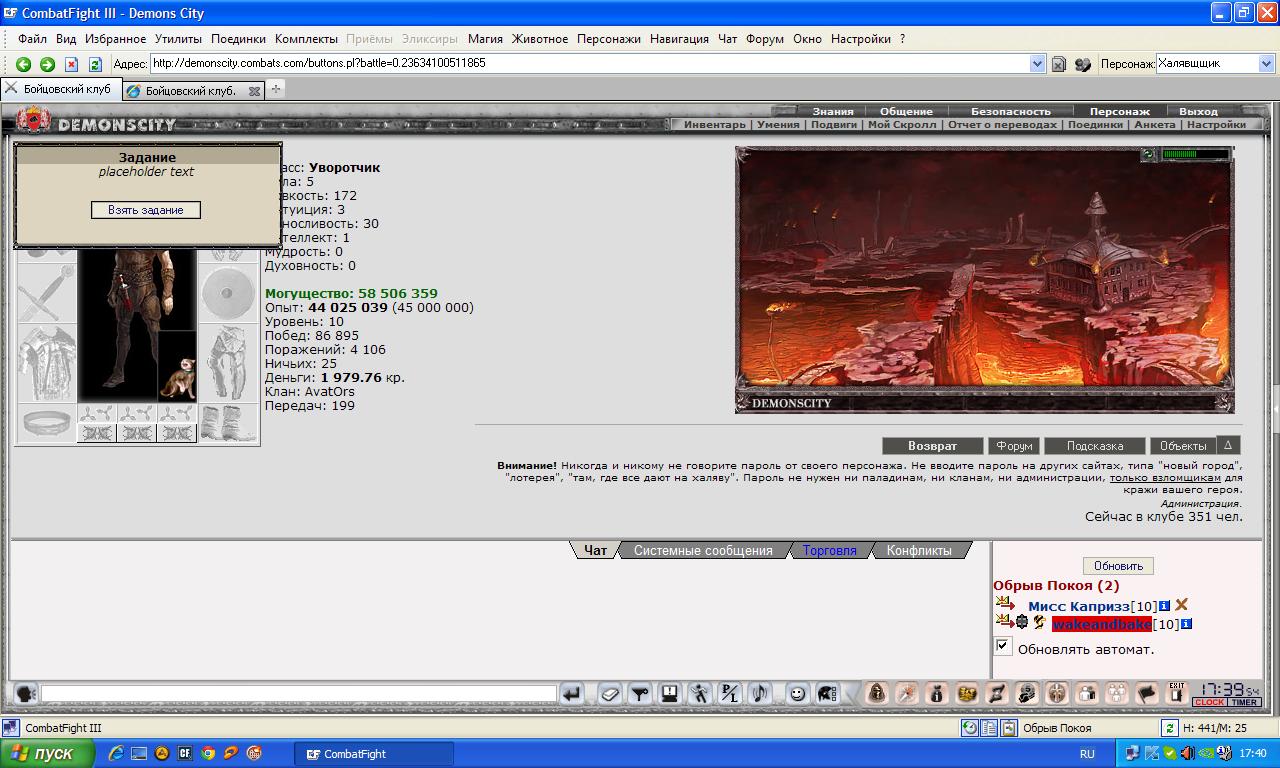Click the RU language indicator in taskbar
Image resolution: width=1280 pixels, height=768 pixels.
(1087, 754)
